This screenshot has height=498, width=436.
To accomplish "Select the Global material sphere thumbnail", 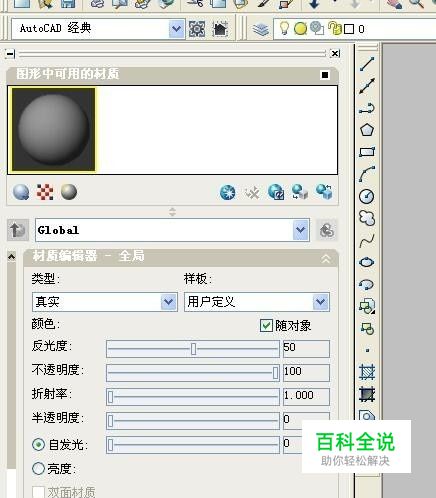I will pyautogui.click(x=53, y=130).
